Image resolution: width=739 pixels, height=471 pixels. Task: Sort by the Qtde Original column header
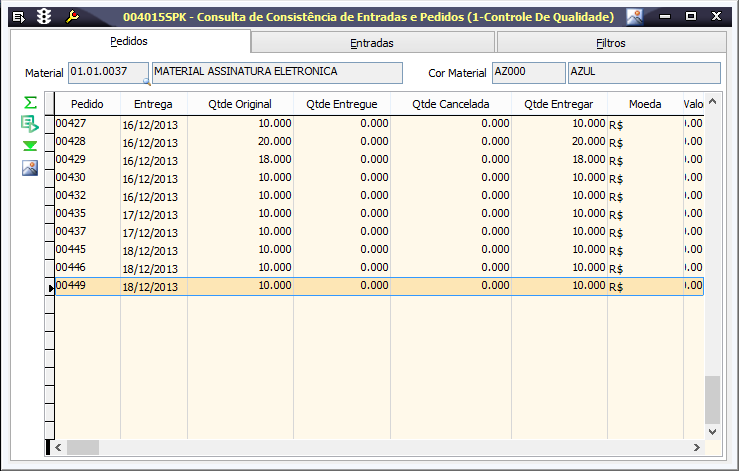tap(240, 104)
